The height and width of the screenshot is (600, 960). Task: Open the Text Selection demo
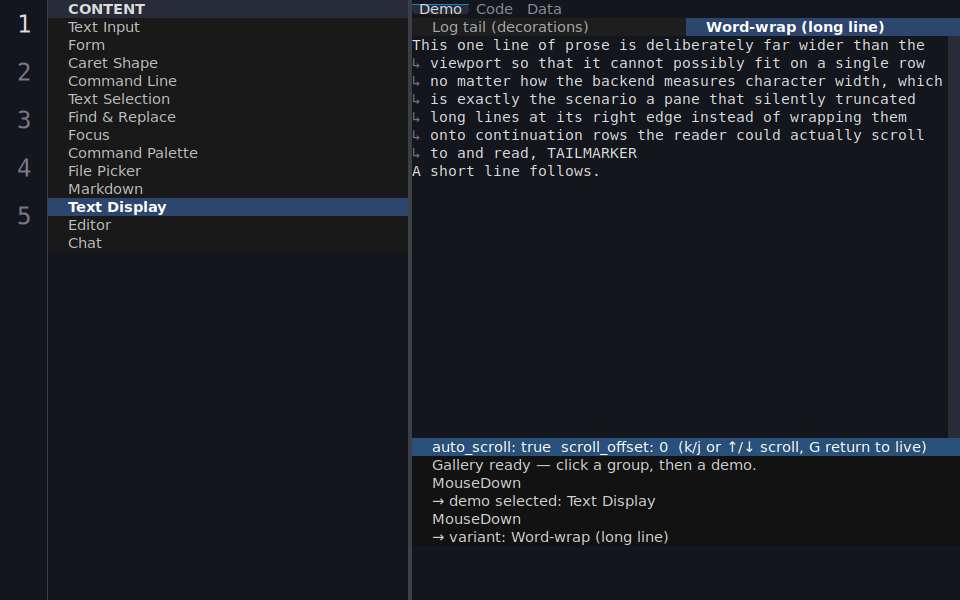pyautogui.click(x=228, y=99)
